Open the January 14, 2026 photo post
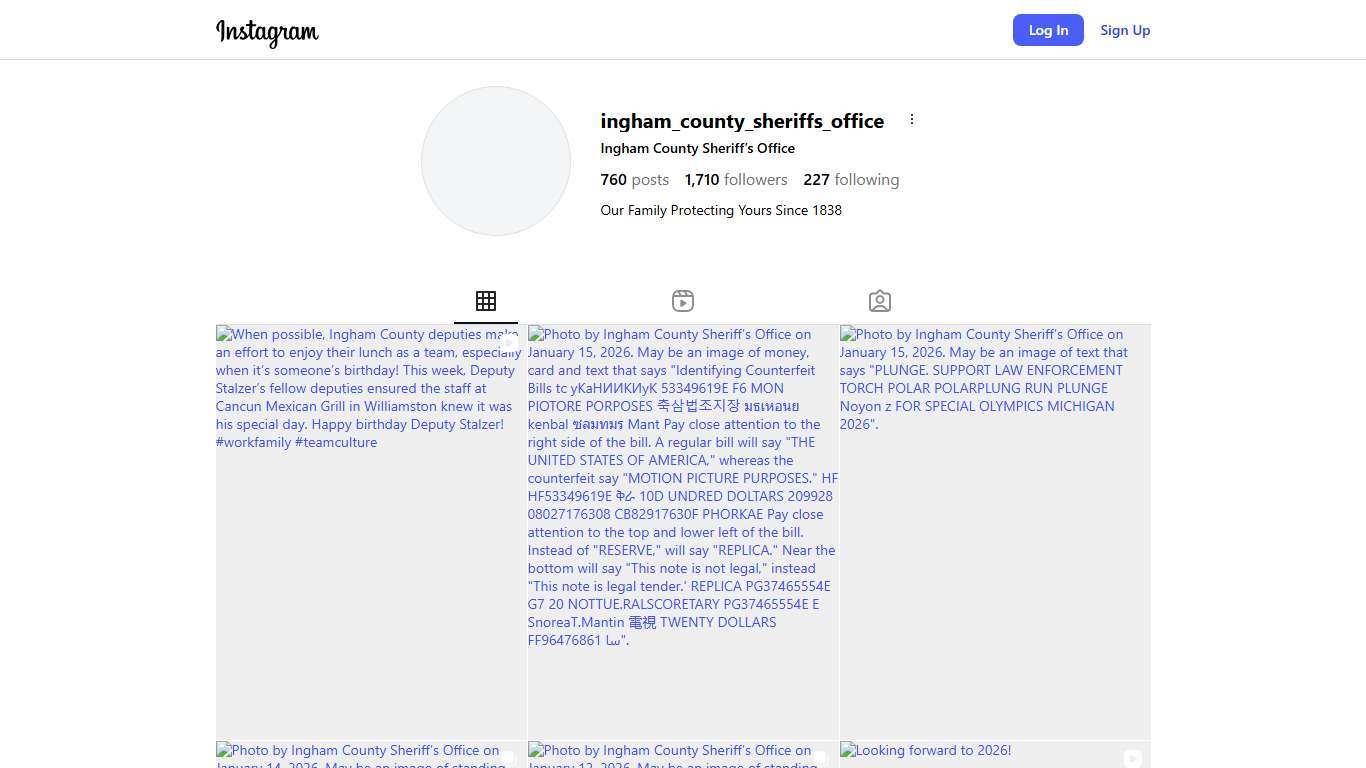The height and width of the screenshot is (768, 1366). pyautogui.click(x=371, y=755)
